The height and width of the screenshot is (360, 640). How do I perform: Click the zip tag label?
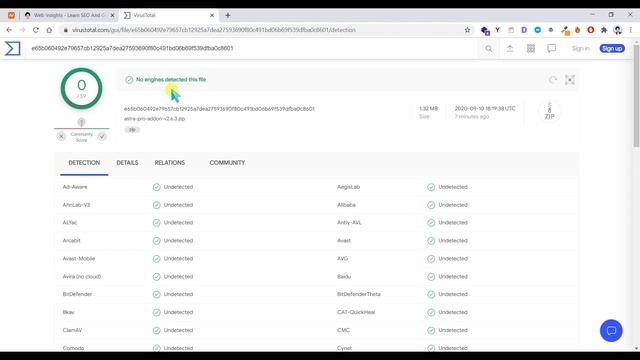pyautogui.click(x=132, y=130)
